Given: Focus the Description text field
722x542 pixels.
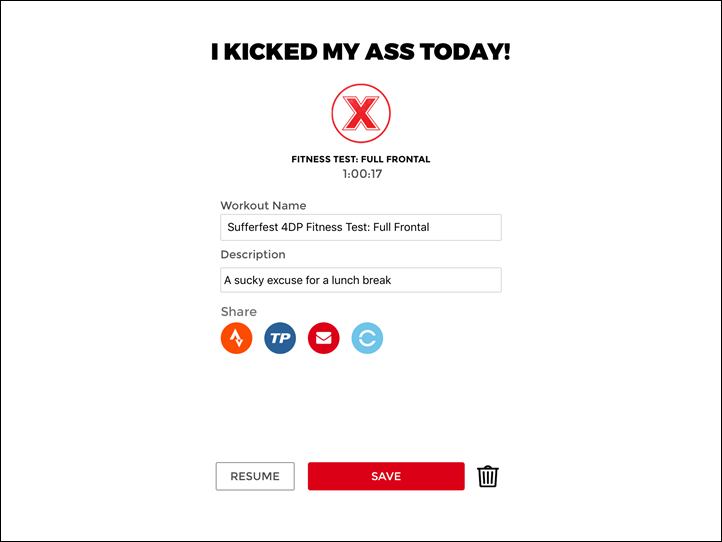Looking at the screenshot, I should tap(361, 280).
